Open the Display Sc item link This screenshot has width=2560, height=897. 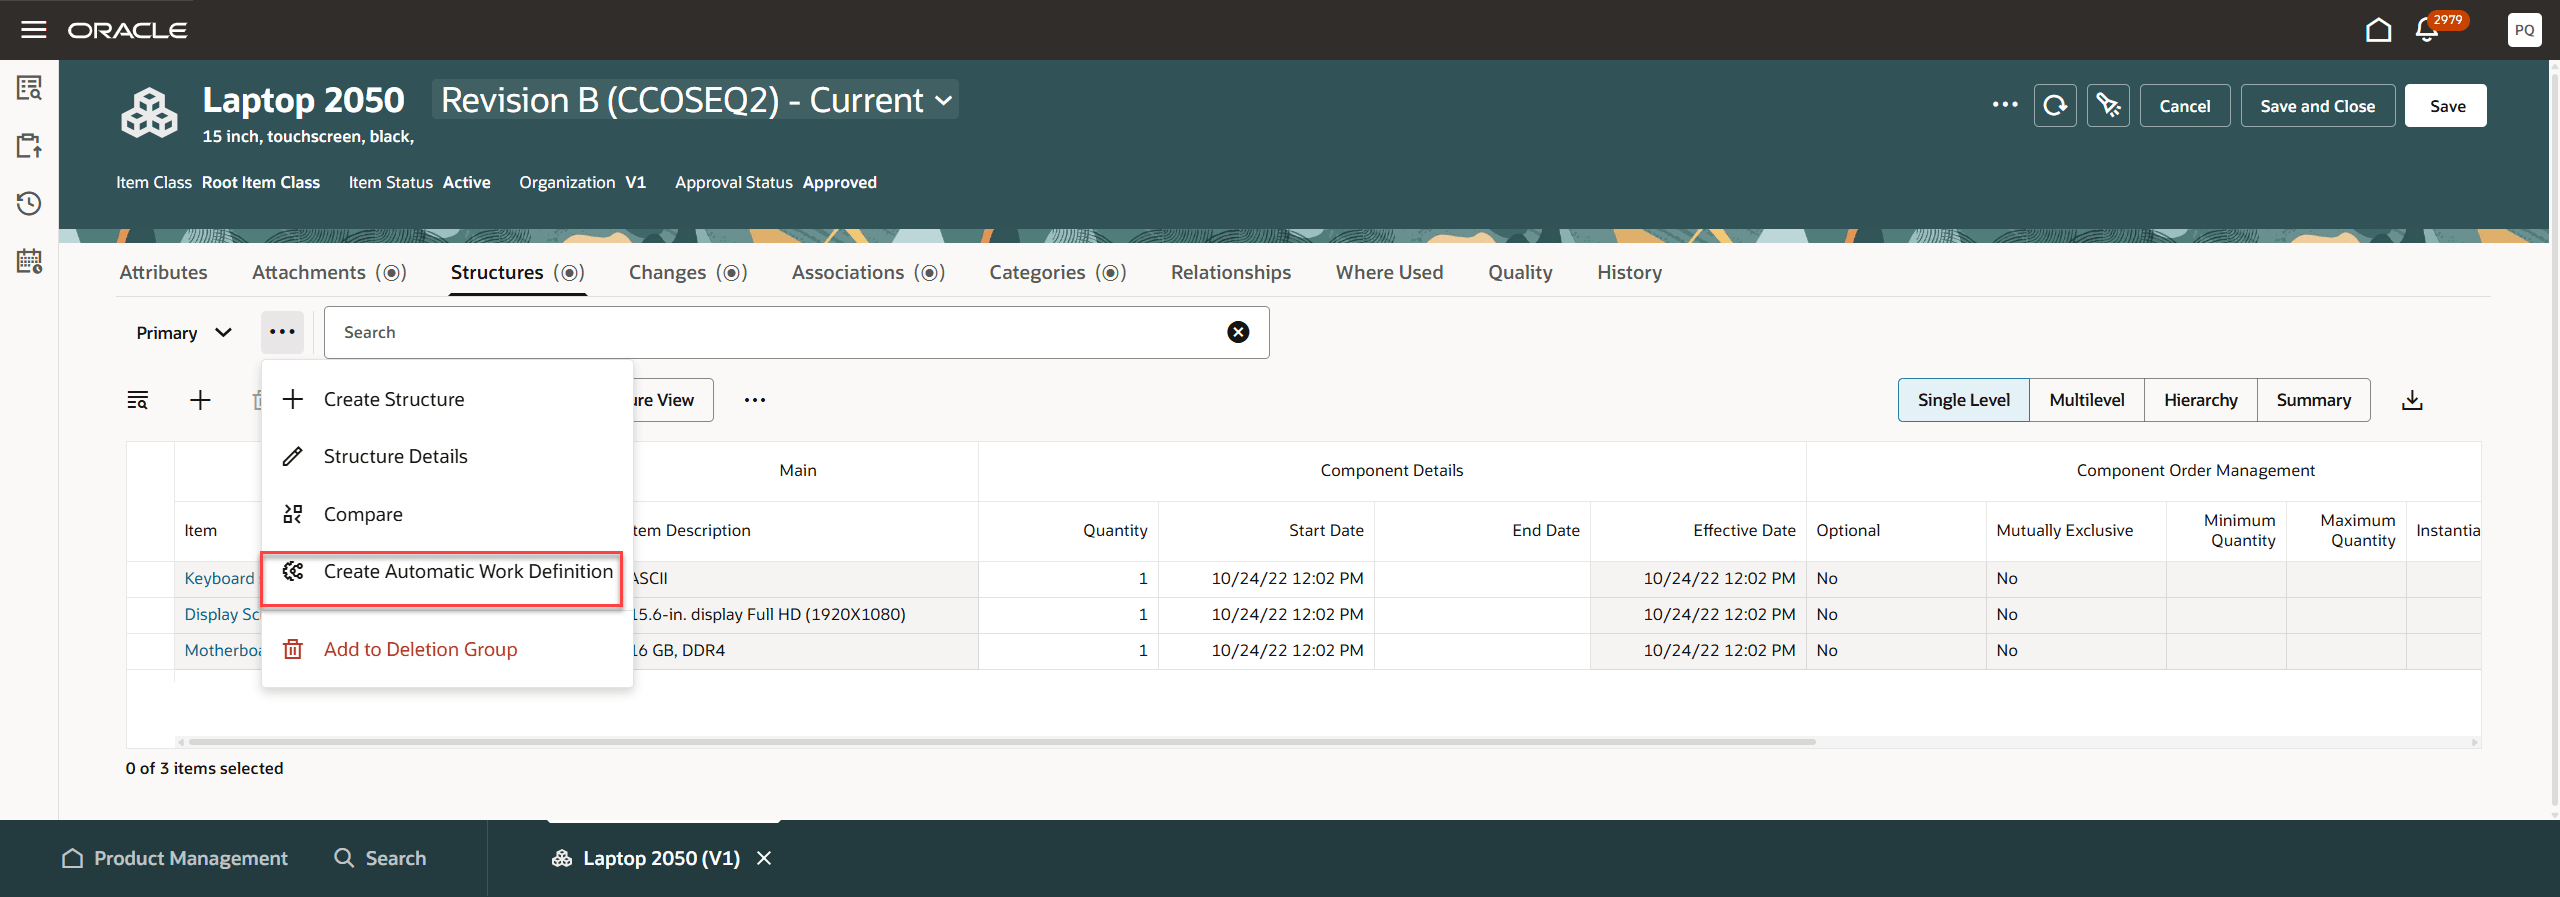[222, 614]
